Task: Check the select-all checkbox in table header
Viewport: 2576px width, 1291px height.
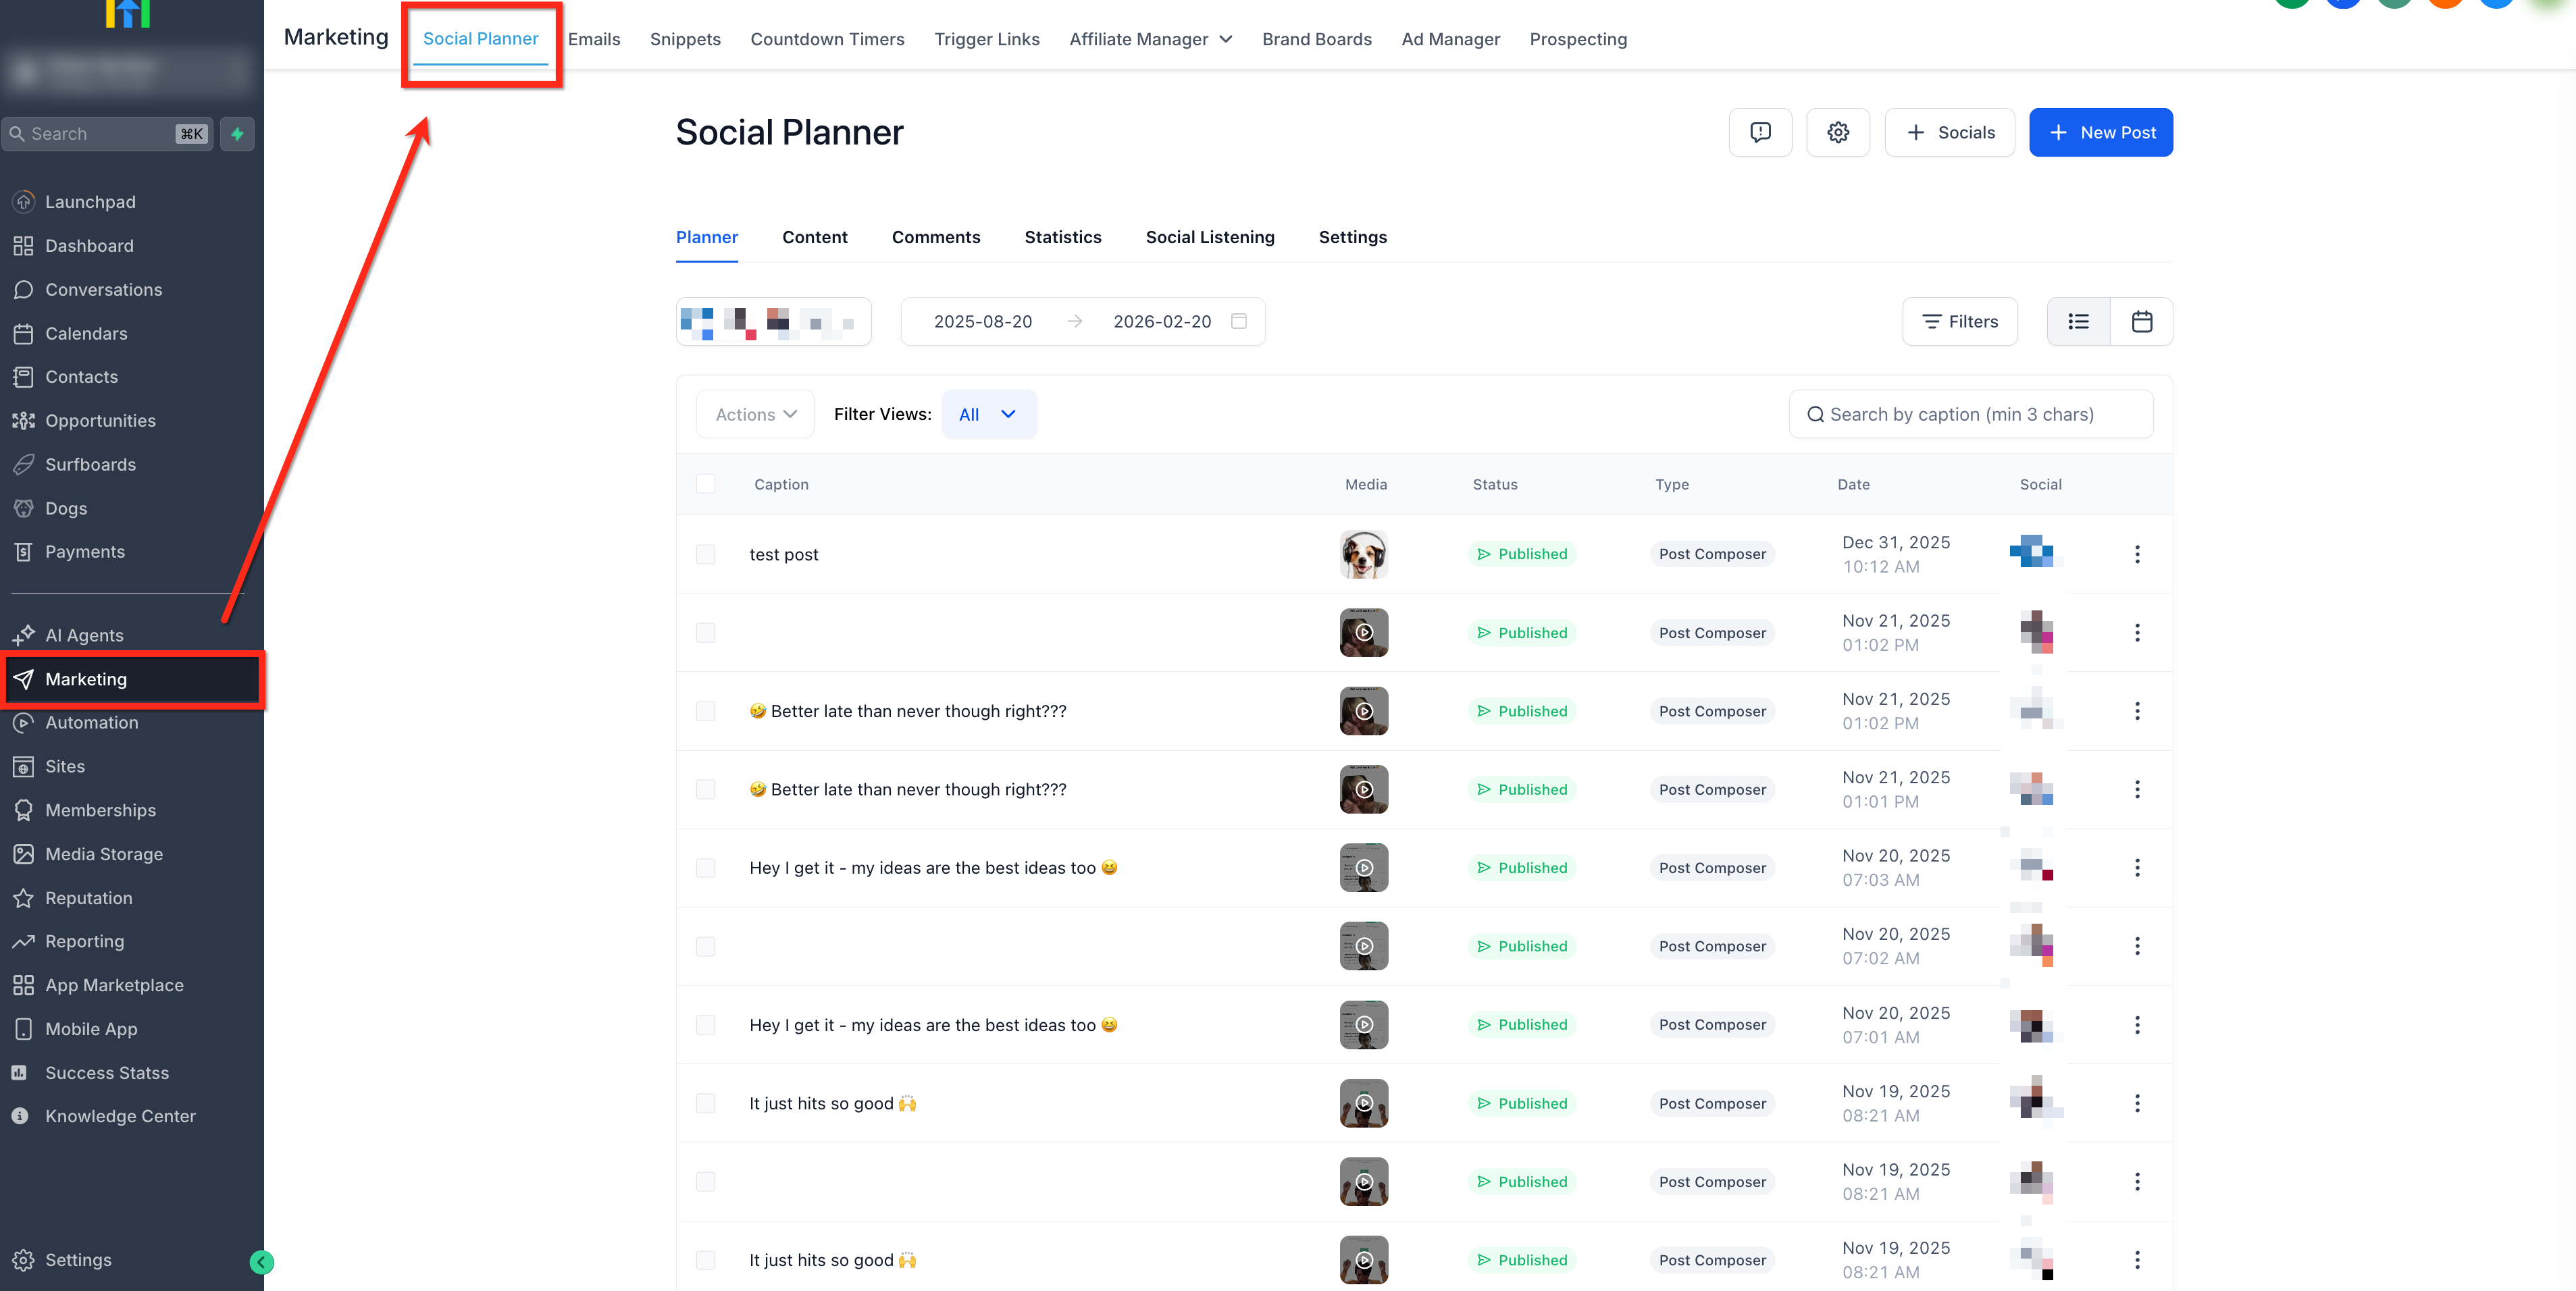Action: pos(706,484)
